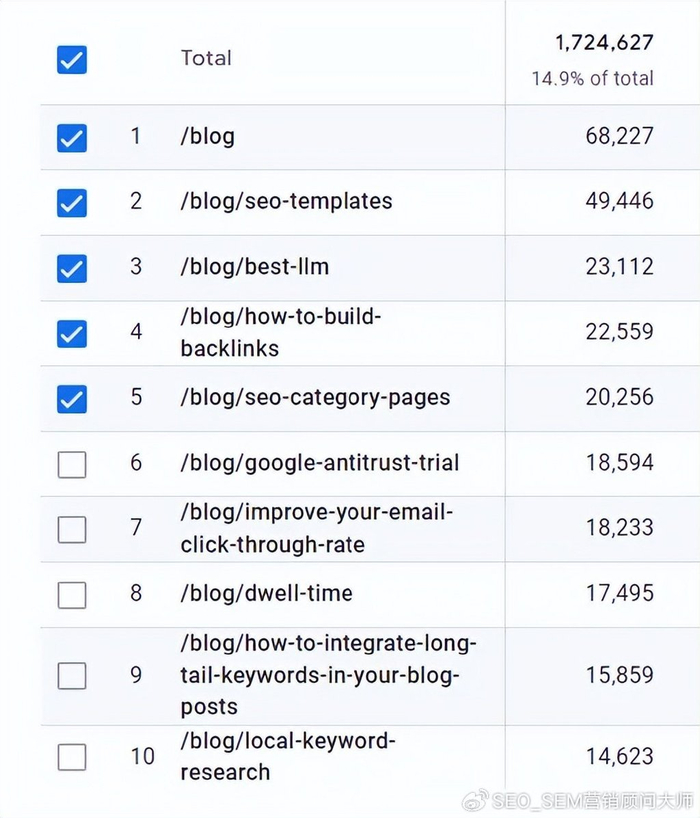
Task: Deselect the /blog/seo-templates row checkbox
Action: (72, 203)
